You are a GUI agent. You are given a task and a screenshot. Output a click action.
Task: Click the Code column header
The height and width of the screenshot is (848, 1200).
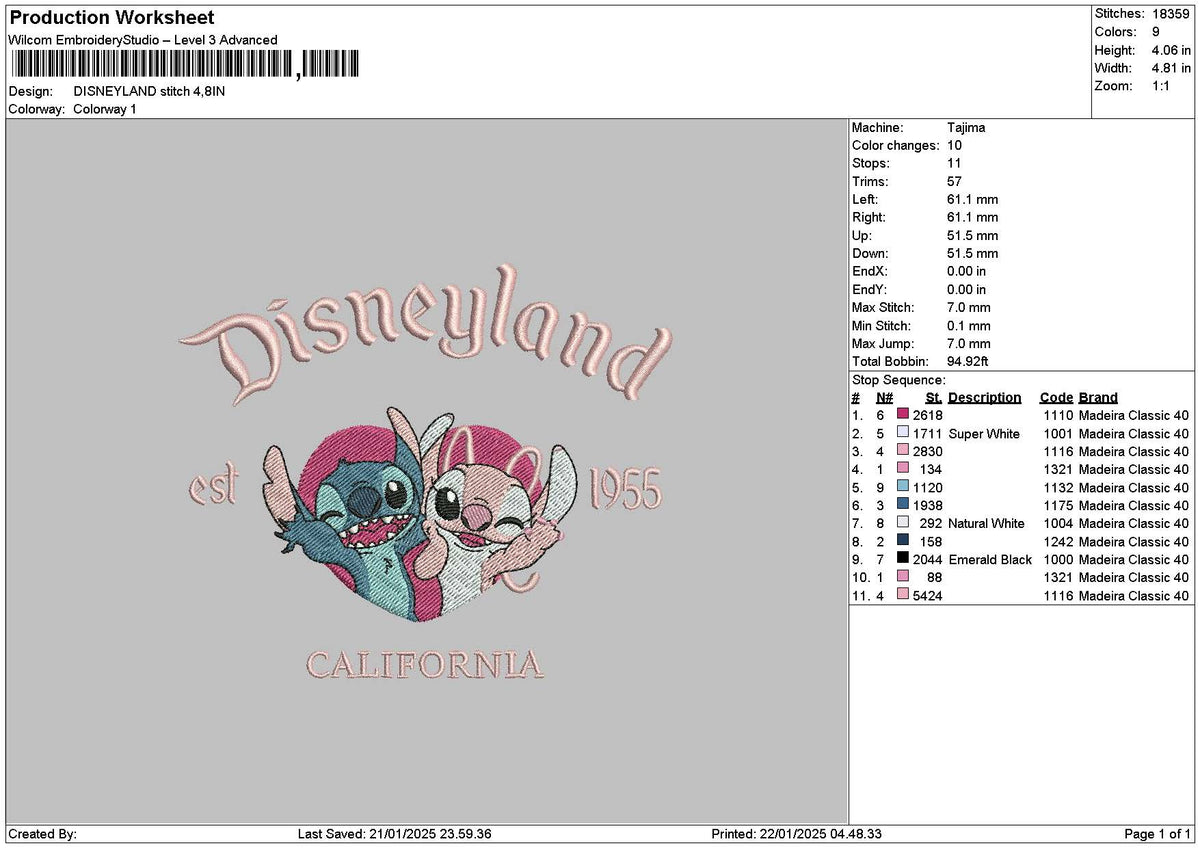click(1056, 397)
